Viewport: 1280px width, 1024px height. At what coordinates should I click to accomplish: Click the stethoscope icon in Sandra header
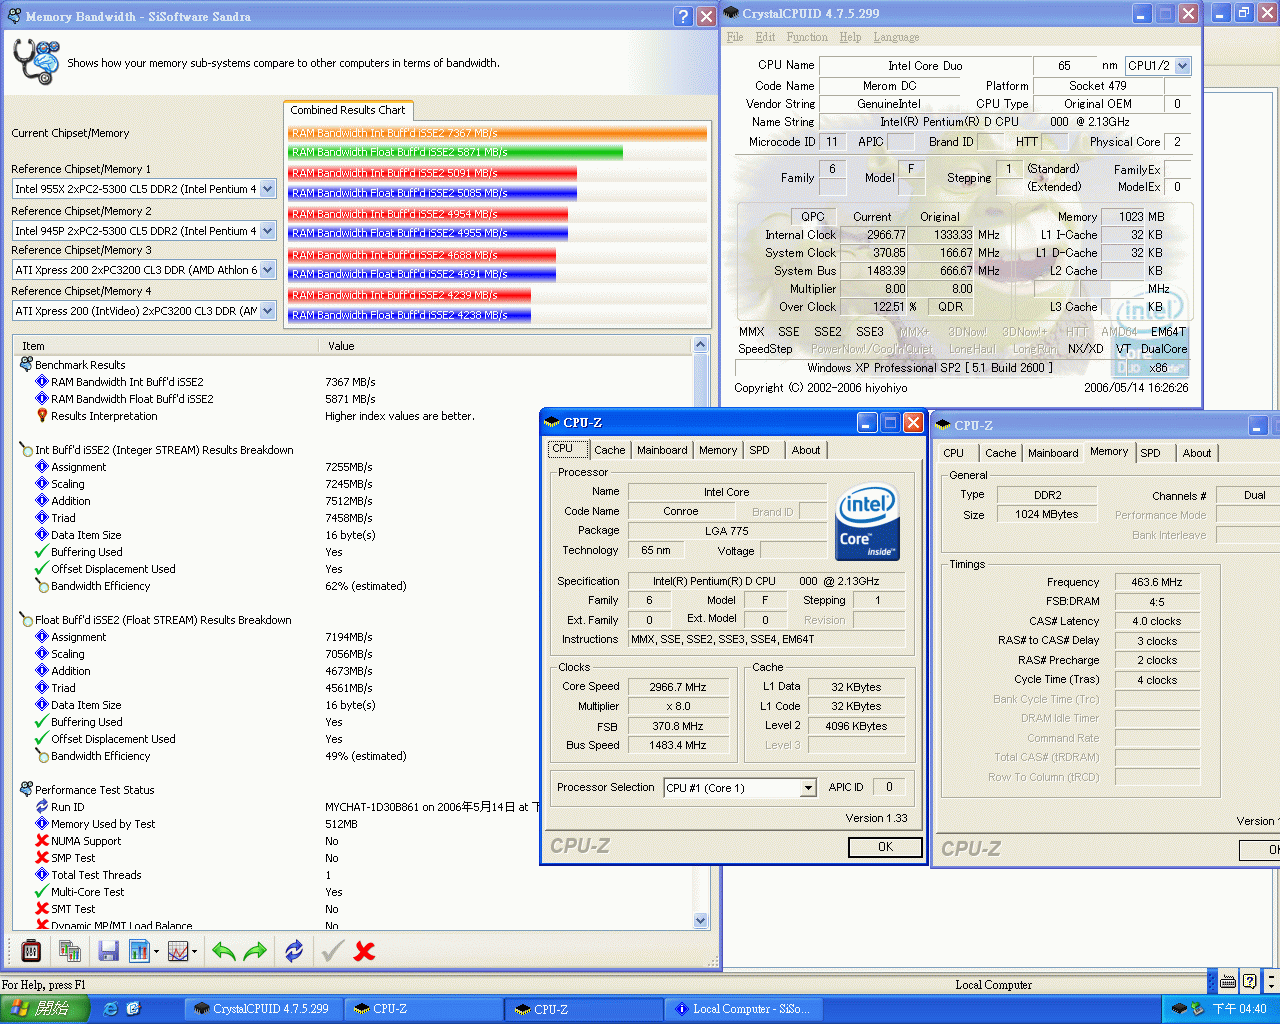[36, 61]
